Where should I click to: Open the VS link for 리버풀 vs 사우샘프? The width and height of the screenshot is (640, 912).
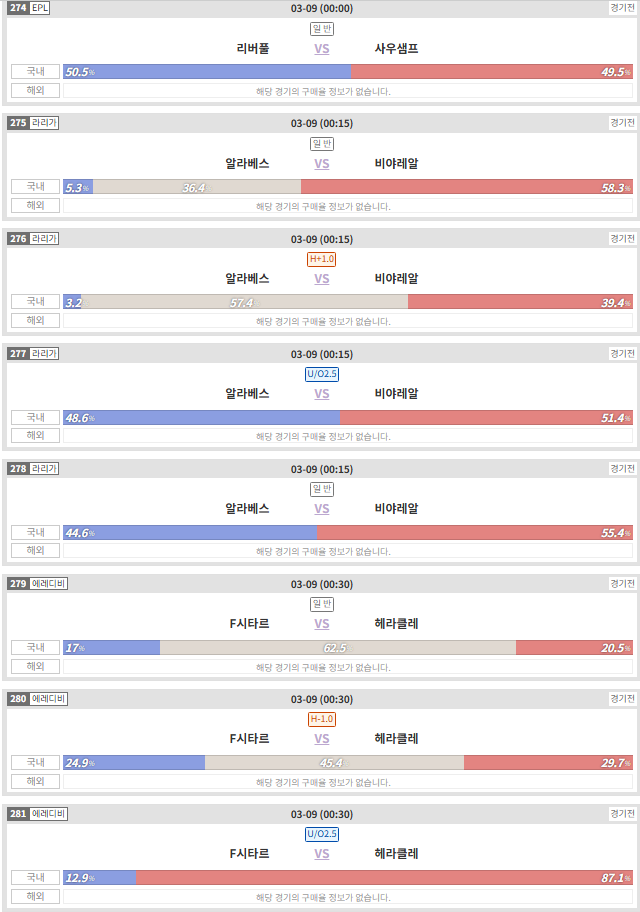(322, 49)
